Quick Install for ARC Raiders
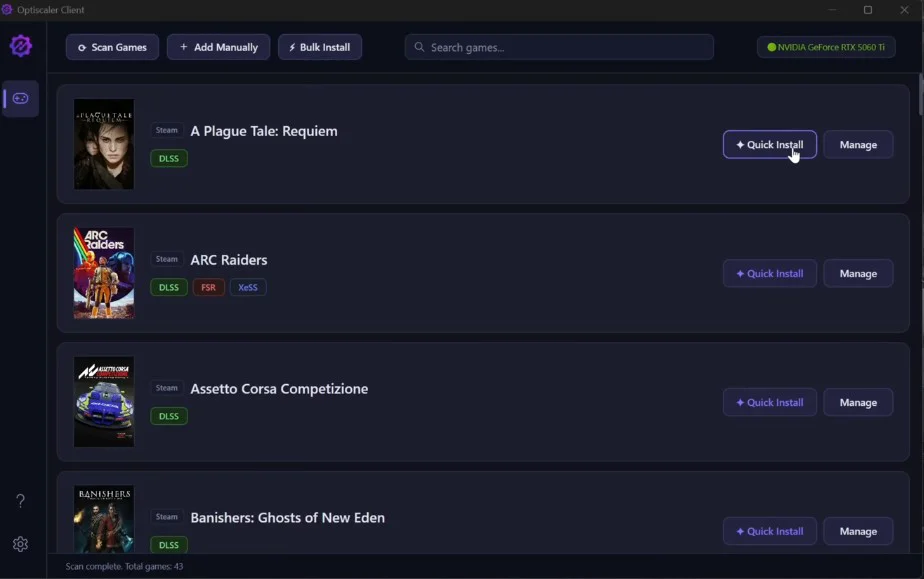924x579 pixels. 769,274
